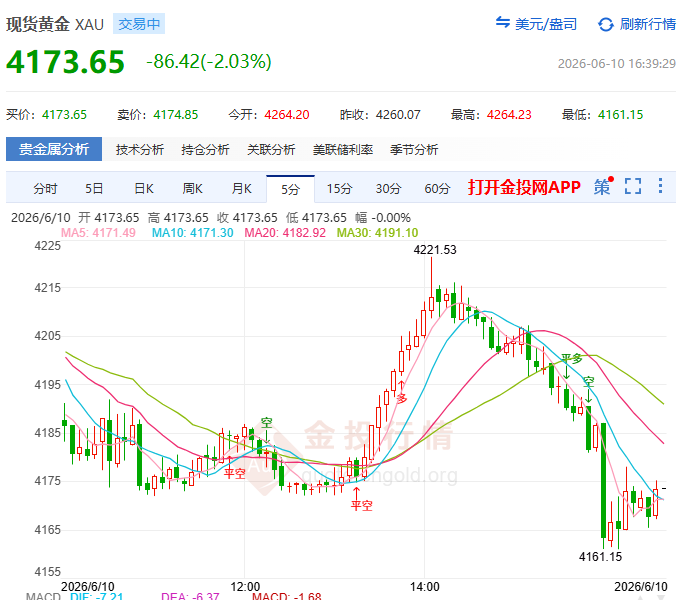Select the 30分 chart interval

coord(388,189)
